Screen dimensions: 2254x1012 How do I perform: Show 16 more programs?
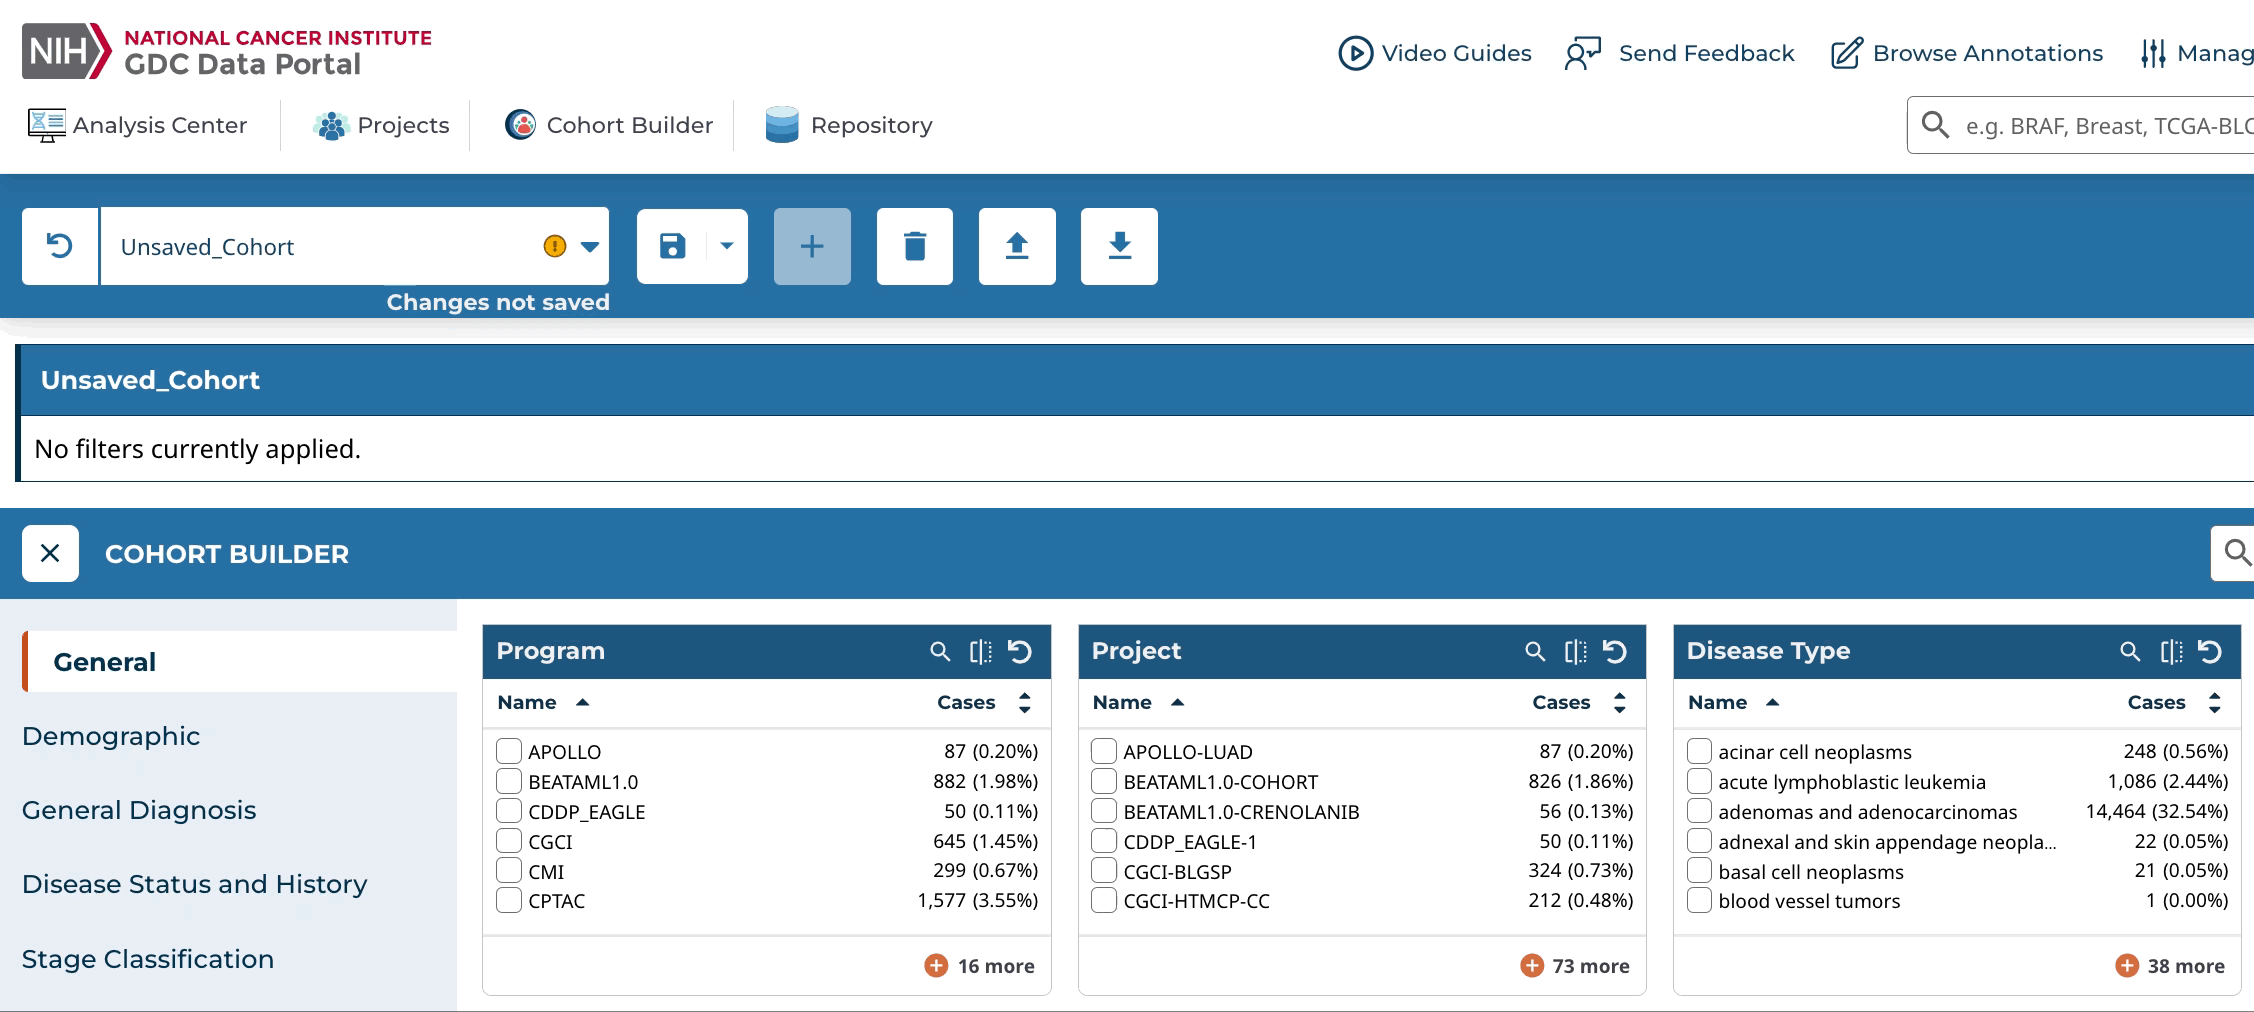tap(980, 966)
